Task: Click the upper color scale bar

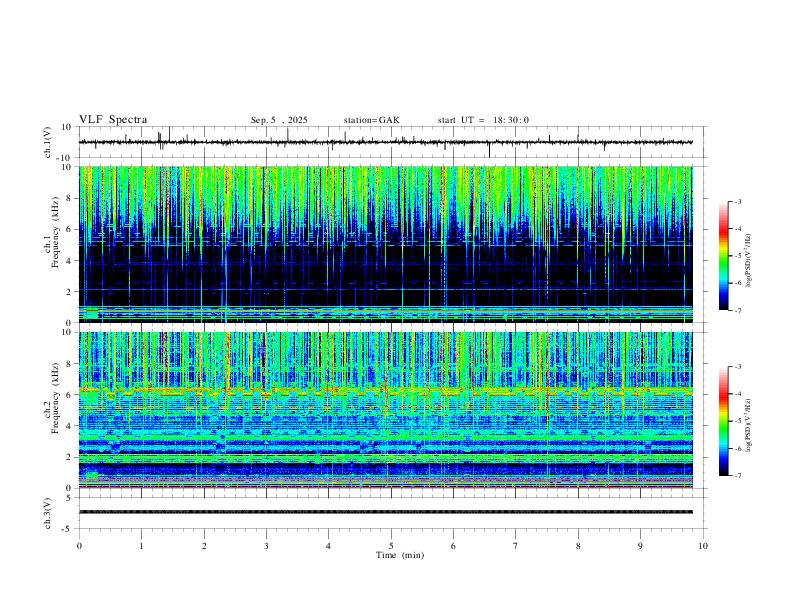Action: [724, 256]
